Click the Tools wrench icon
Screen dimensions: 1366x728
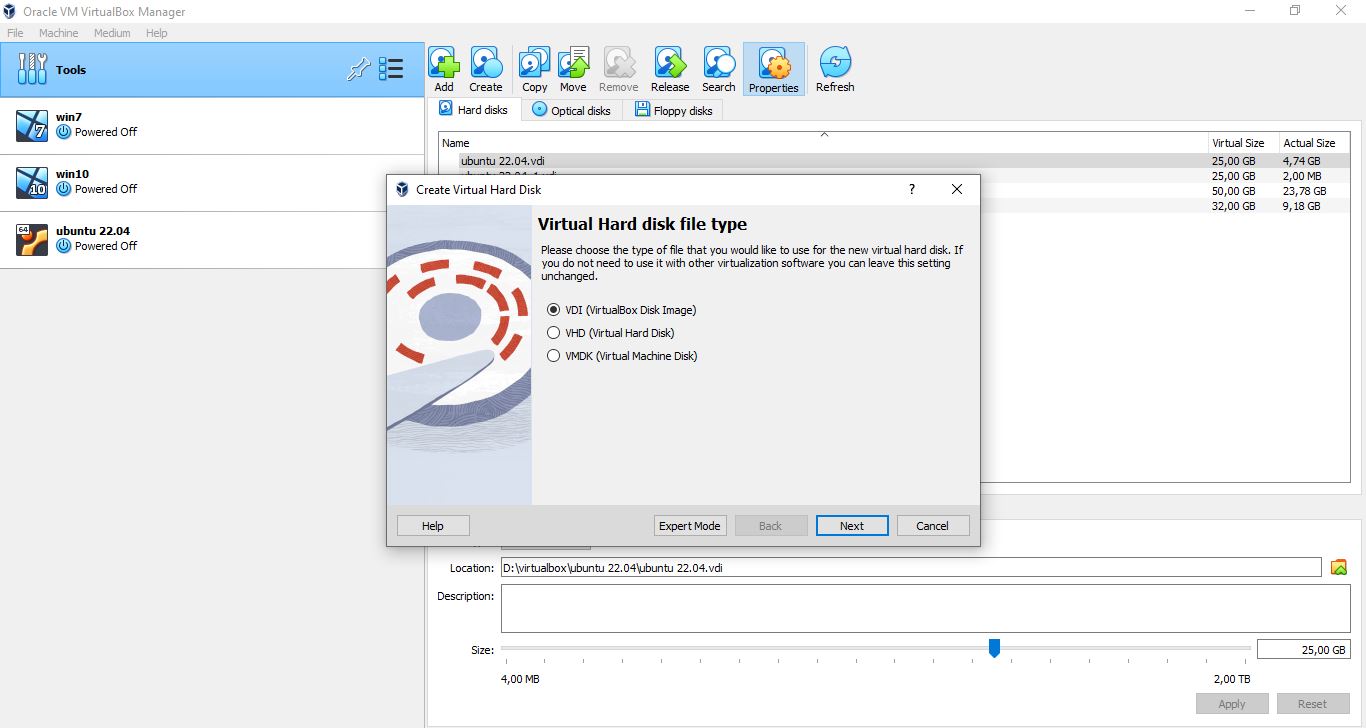(32, 69)
